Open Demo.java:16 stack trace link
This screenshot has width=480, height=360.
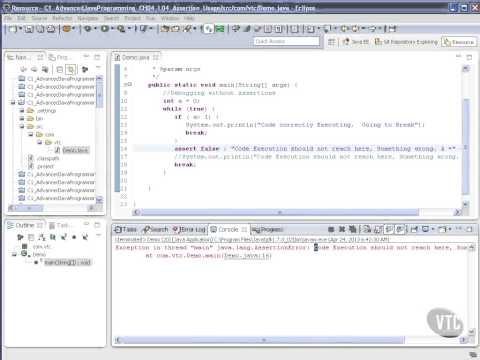pyautogui.click(x=247, y=256)
